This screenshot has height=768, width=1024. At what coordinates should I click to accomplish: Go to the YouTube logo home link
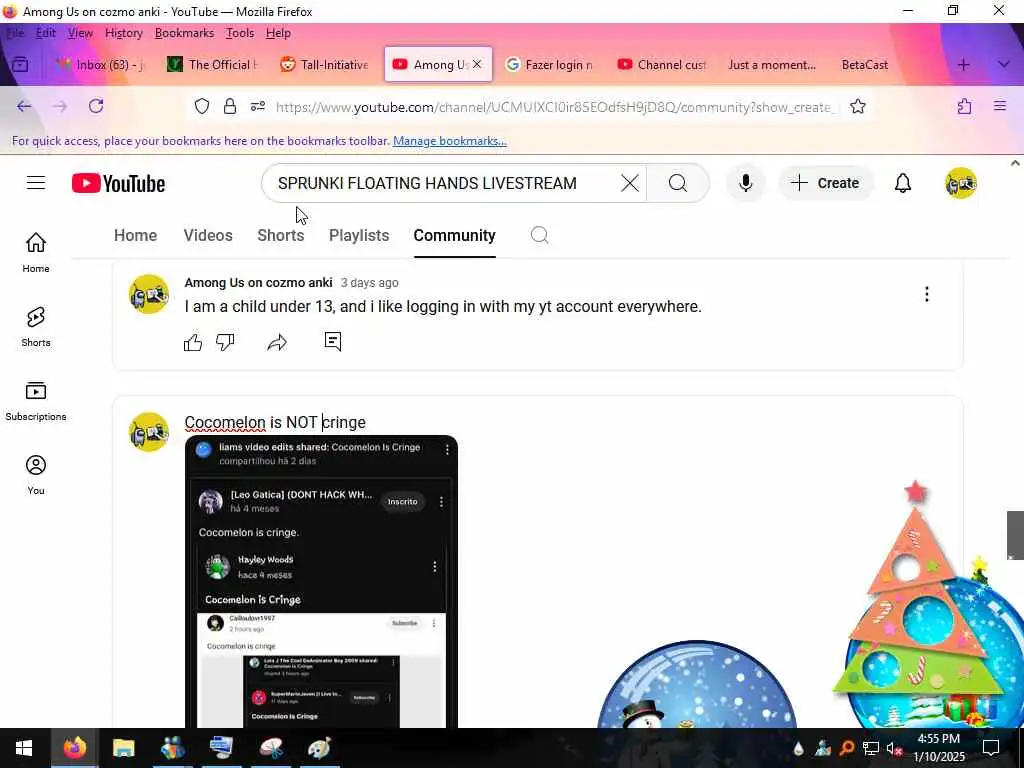pyautogui.click(x=118, y=184)
